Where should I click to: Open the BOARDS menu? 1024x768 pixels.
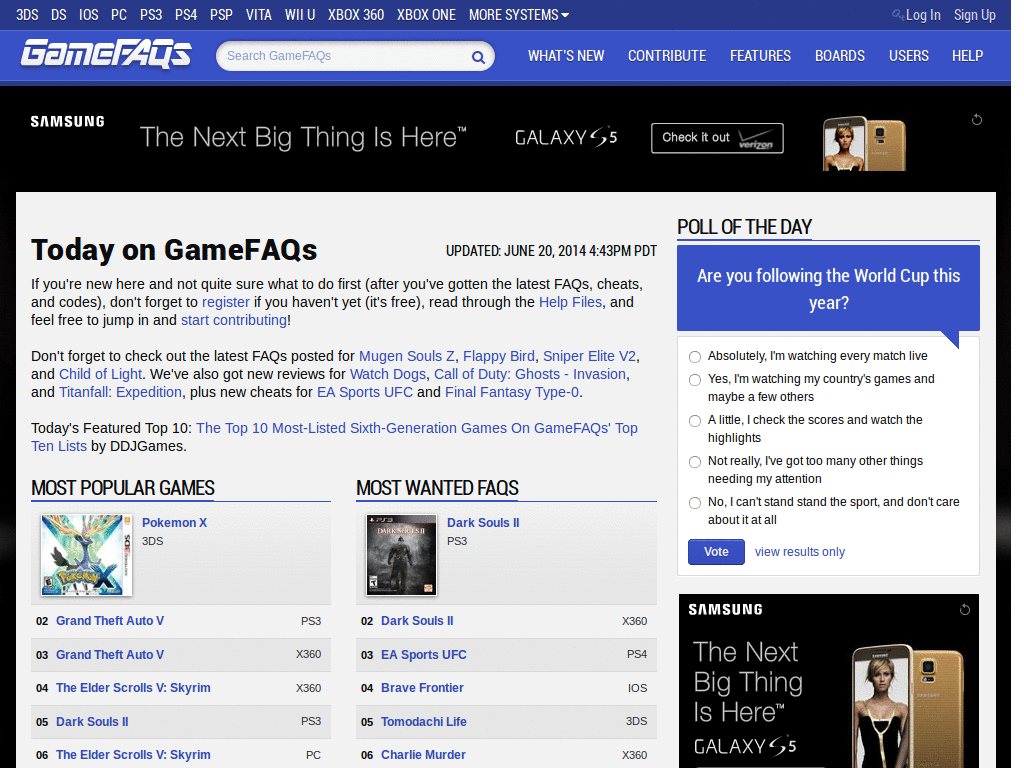click(840, 56)
